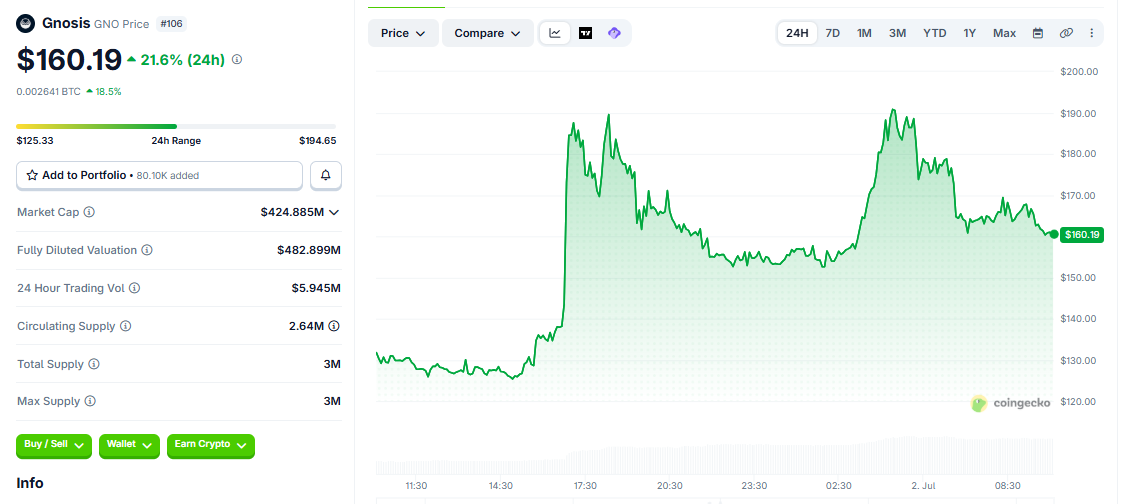Viewport: 1122px width, 504px height.
Task: Open Buy / Sell dropdown
Action: (54, 445)
